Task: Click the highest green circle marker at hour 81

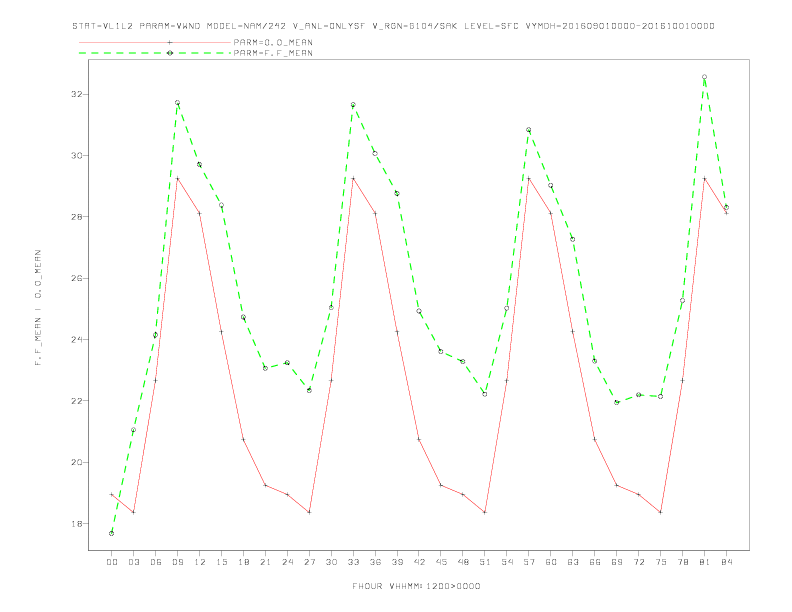Action: point(705,77)
